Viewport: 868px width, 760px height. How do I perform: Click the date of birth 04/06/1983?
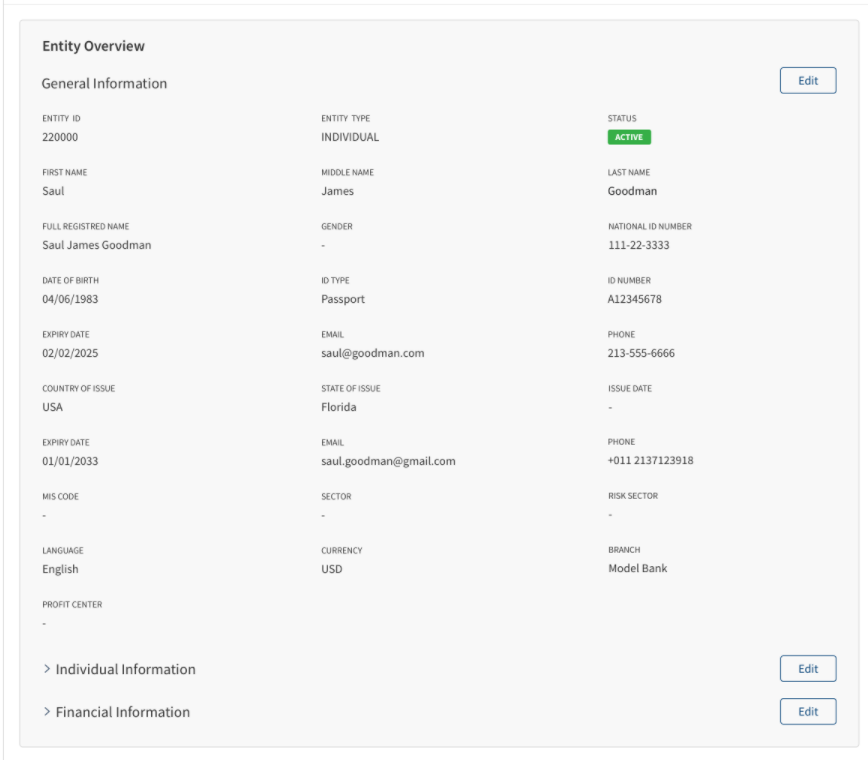coord(70,299)
